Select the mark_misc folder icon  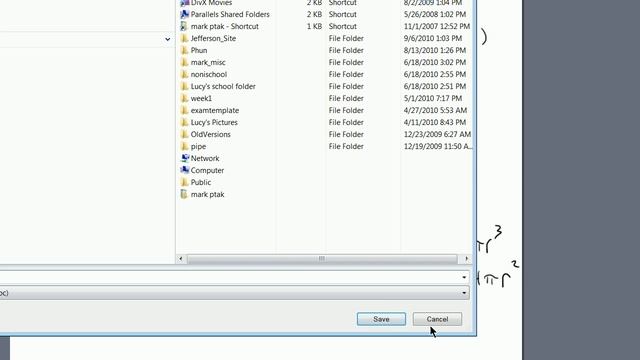coord(184,62)
